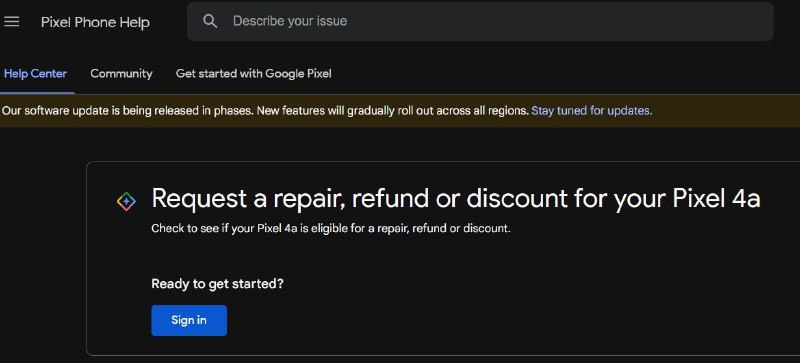Switch to the Help Center tab
This screenshot has width=800, height=363.
35,74
